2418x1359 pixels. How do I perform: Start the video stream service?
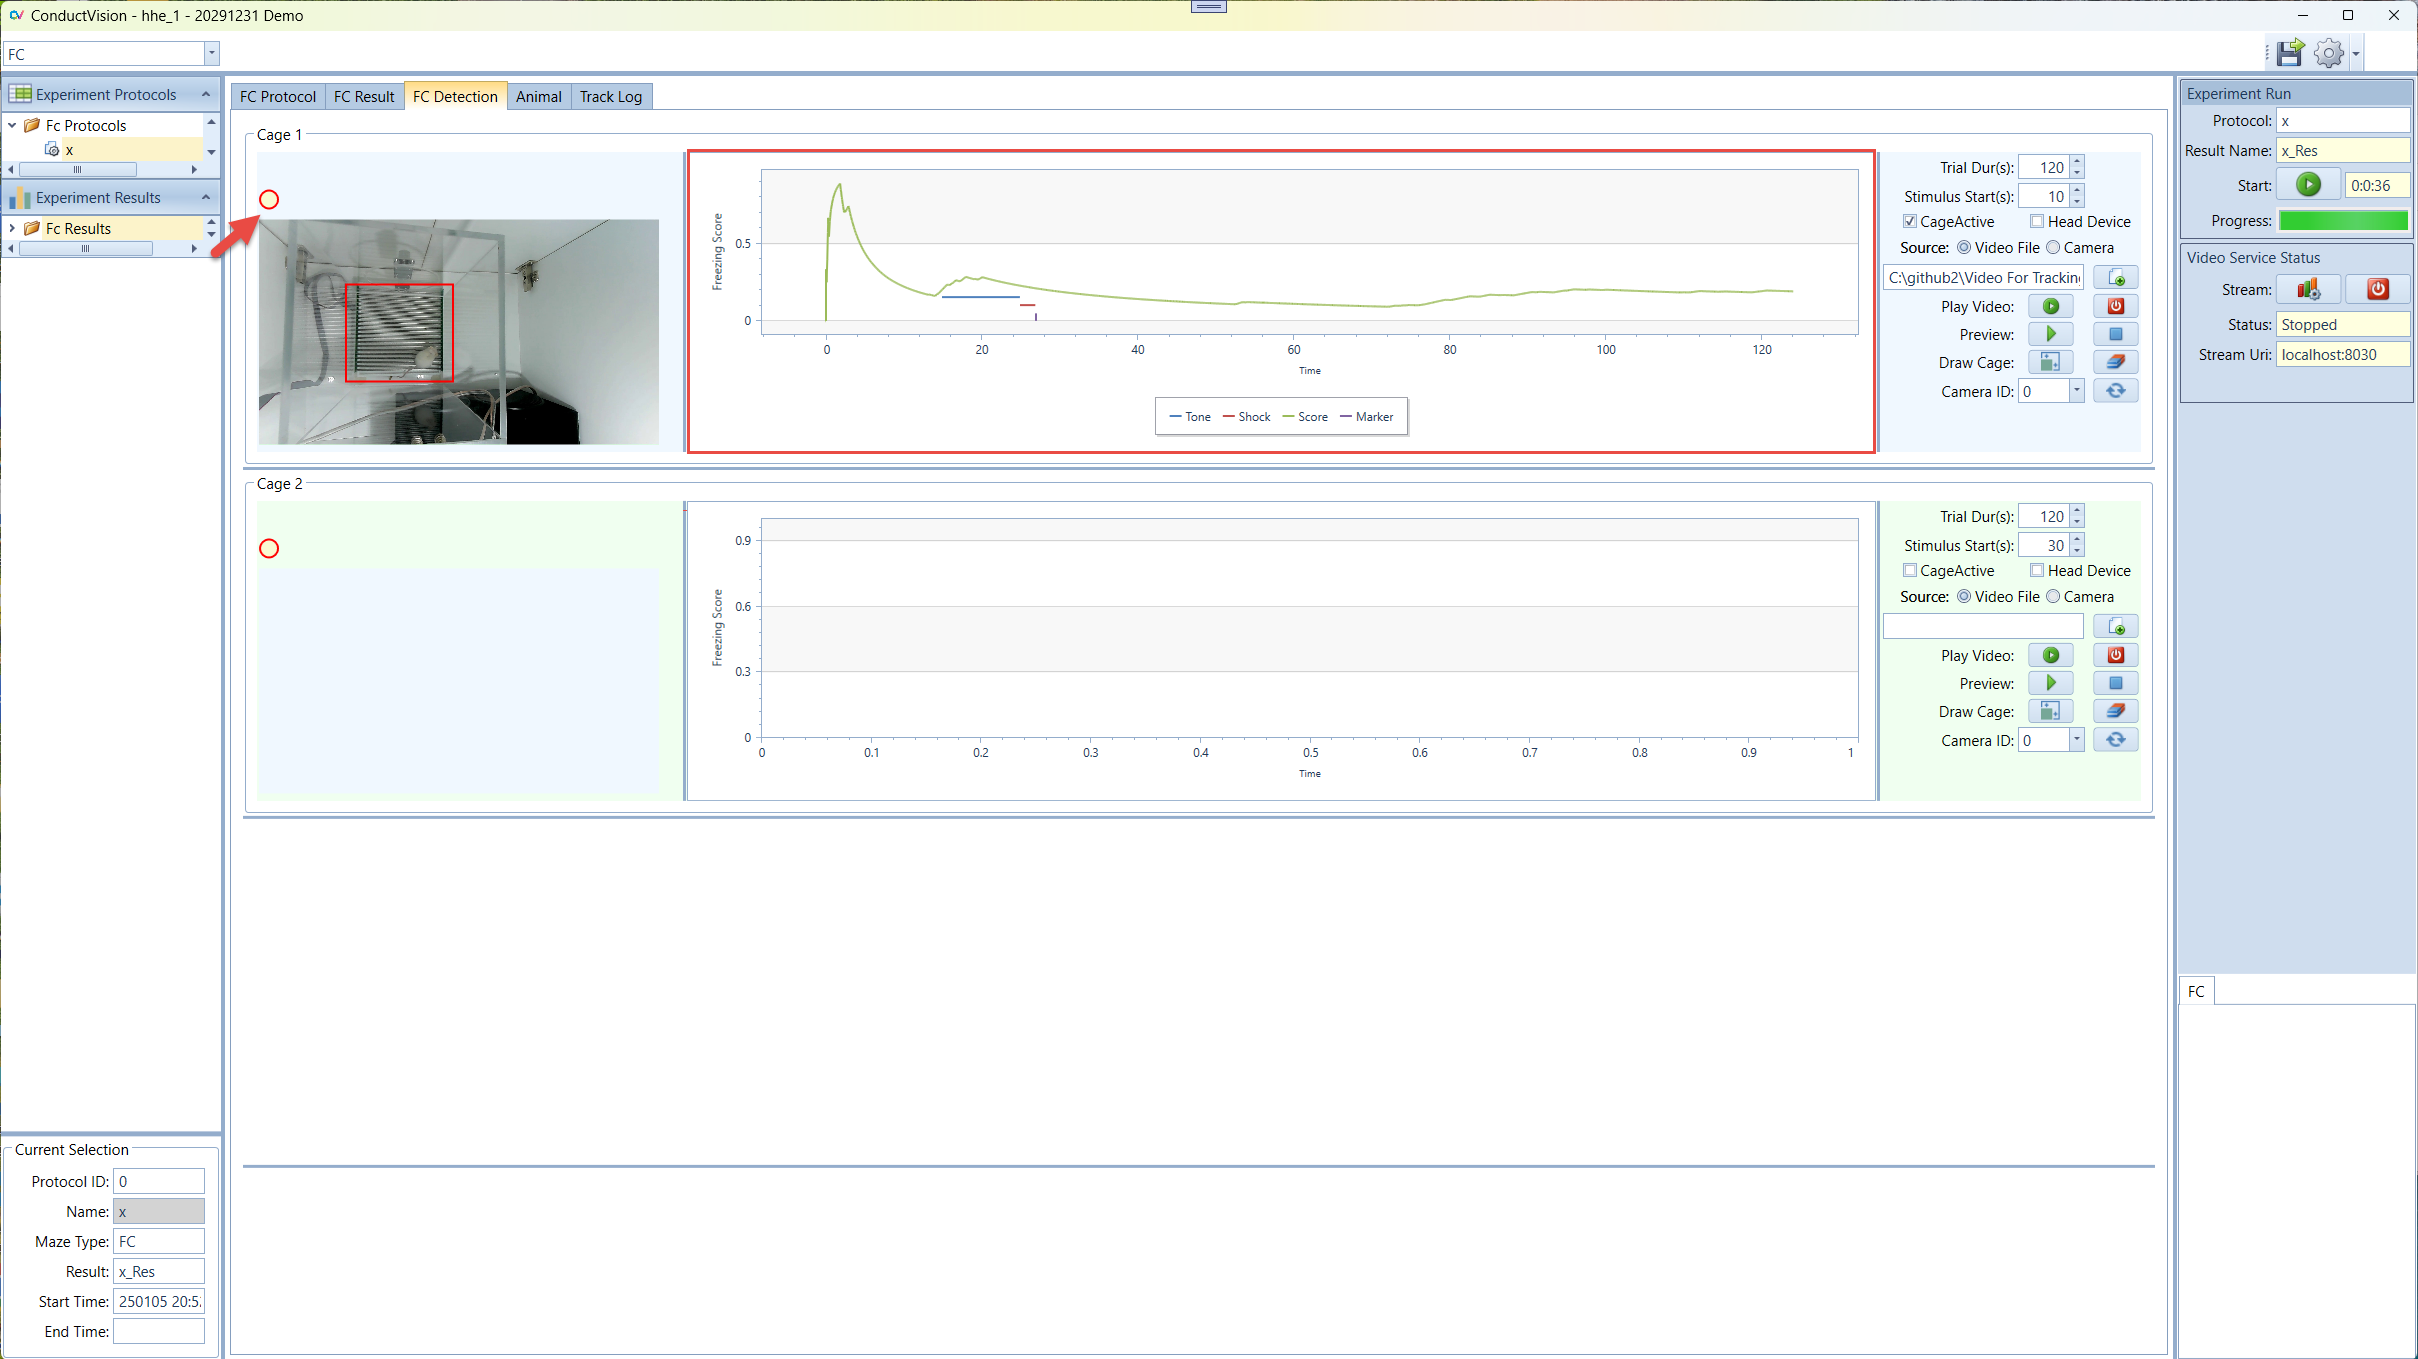click(2308, 290)
